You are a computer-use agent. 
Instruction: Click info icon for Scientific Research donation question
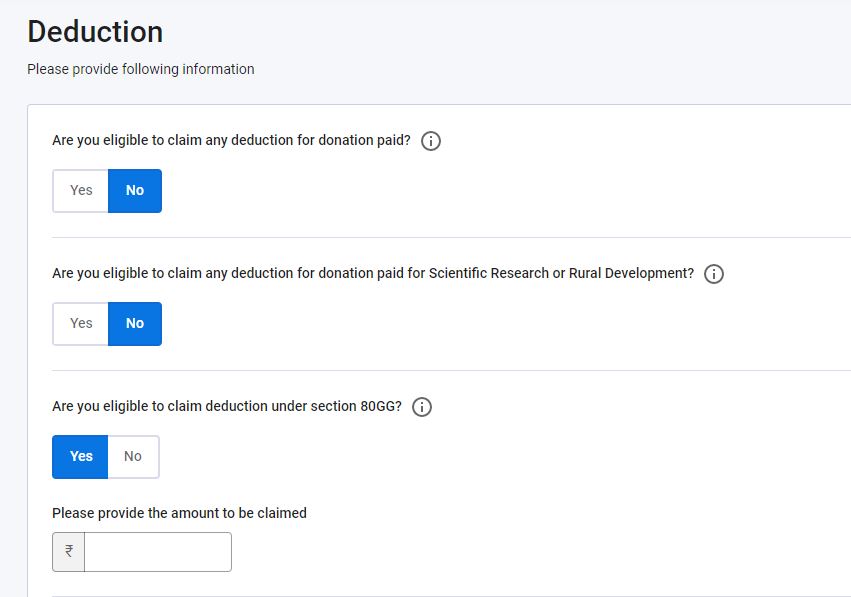click(x=714, y=274)
